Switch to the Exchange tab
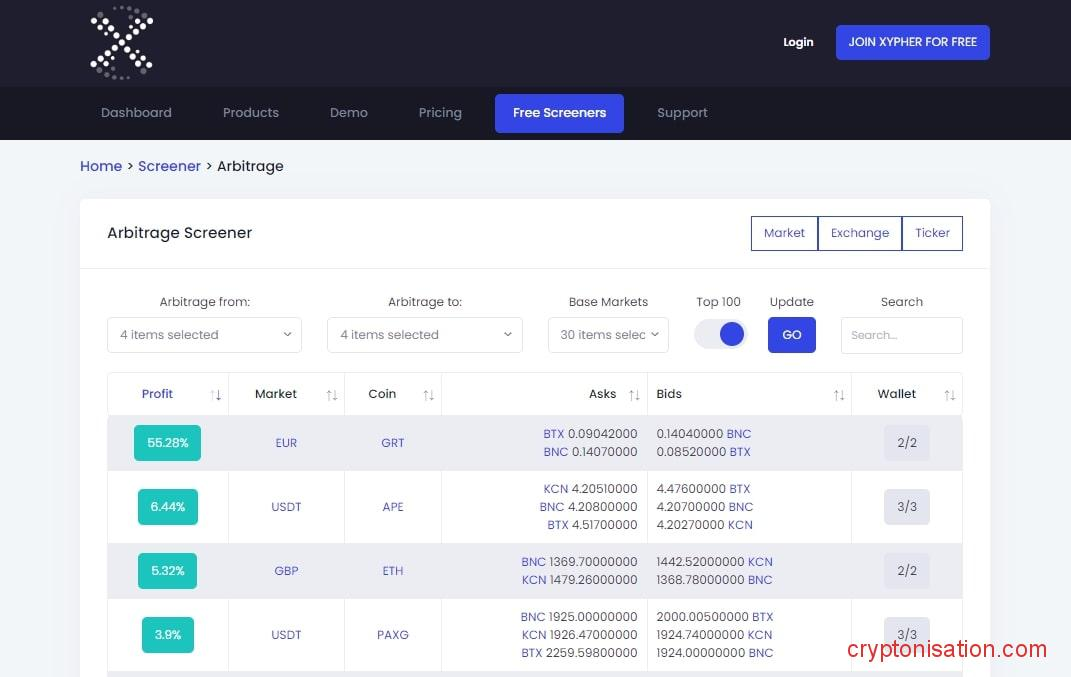This screenshot has width=1071, height=677. (x=859, y=233)
